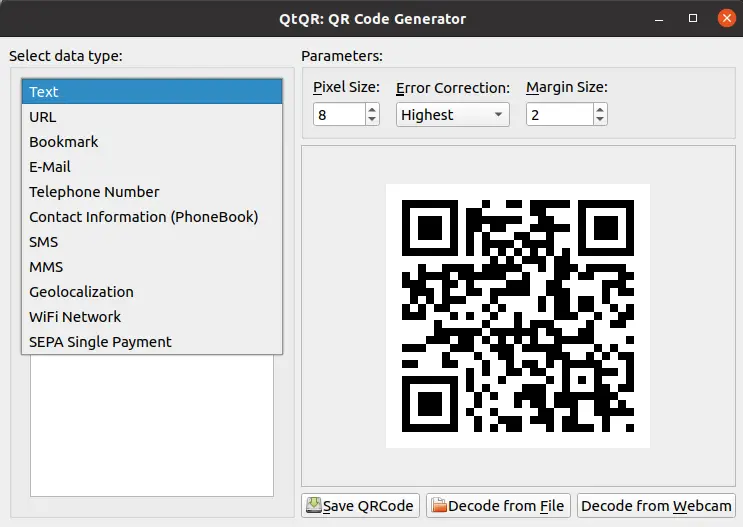The width and height of the screenshot is (743, 527).
Task: Select Geolocalization option
Action: pos(152,292)
